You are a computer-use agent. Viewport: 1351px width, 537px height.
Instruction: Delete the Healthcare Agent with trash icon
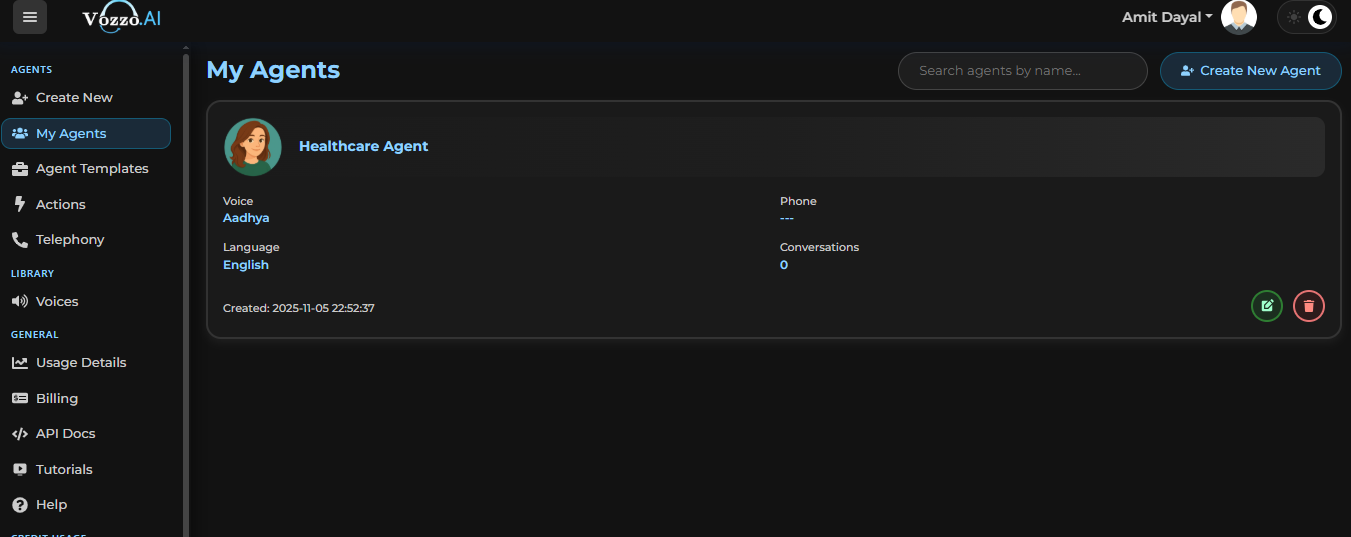pos(1309,306)
